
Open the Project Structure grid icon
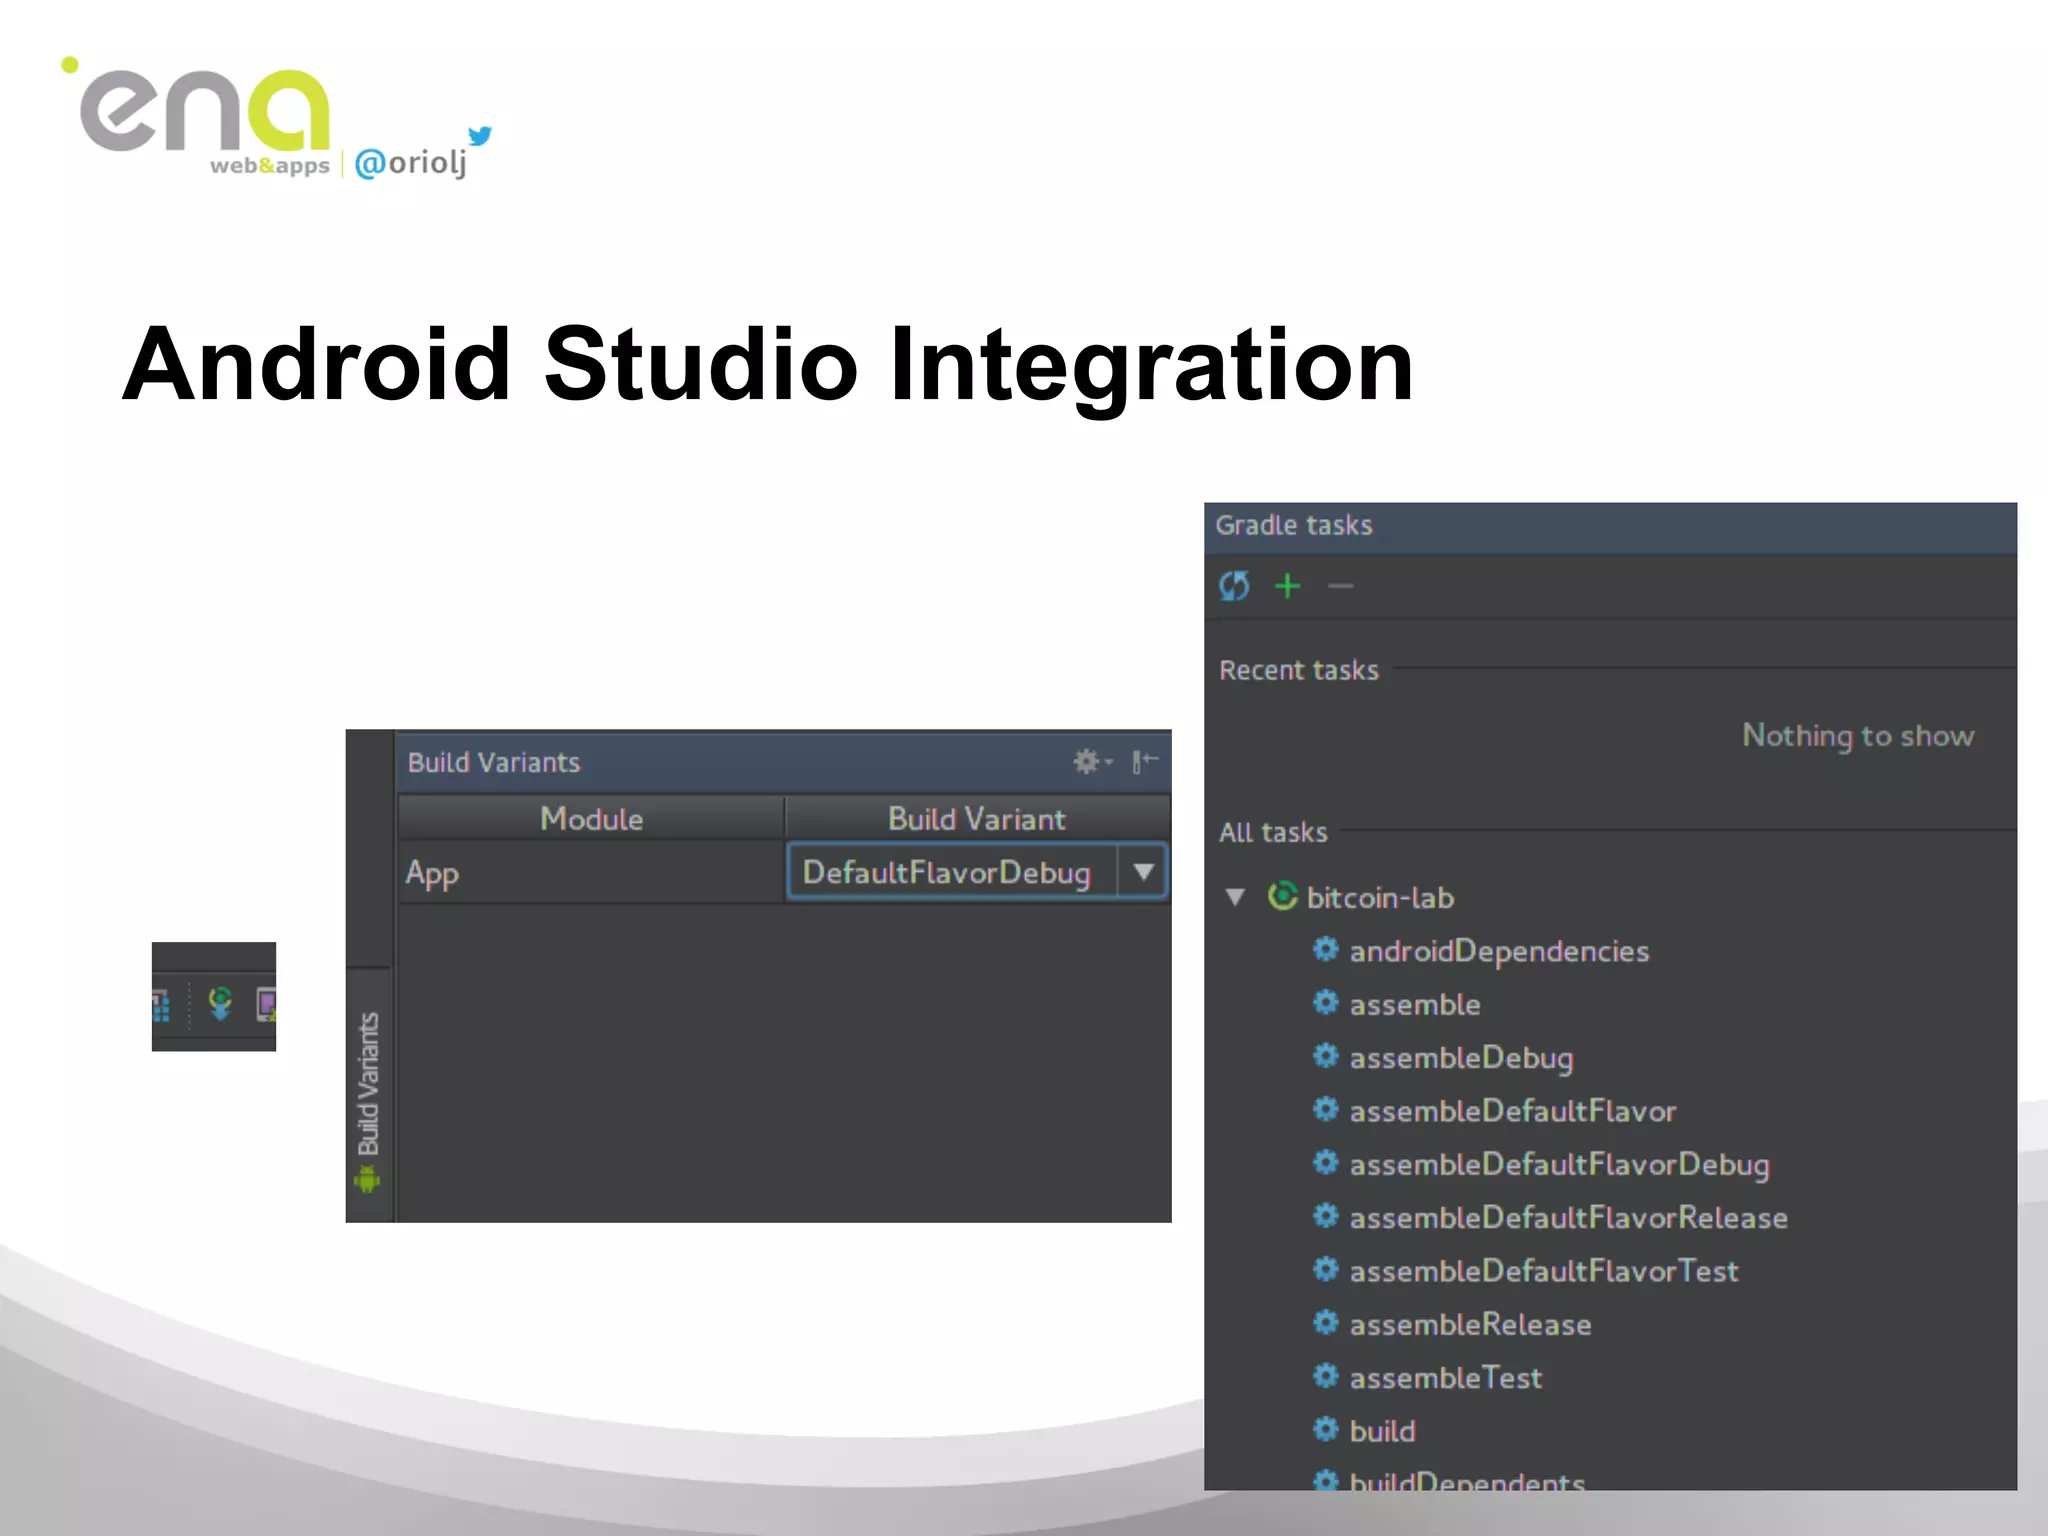pos(161,1004)
